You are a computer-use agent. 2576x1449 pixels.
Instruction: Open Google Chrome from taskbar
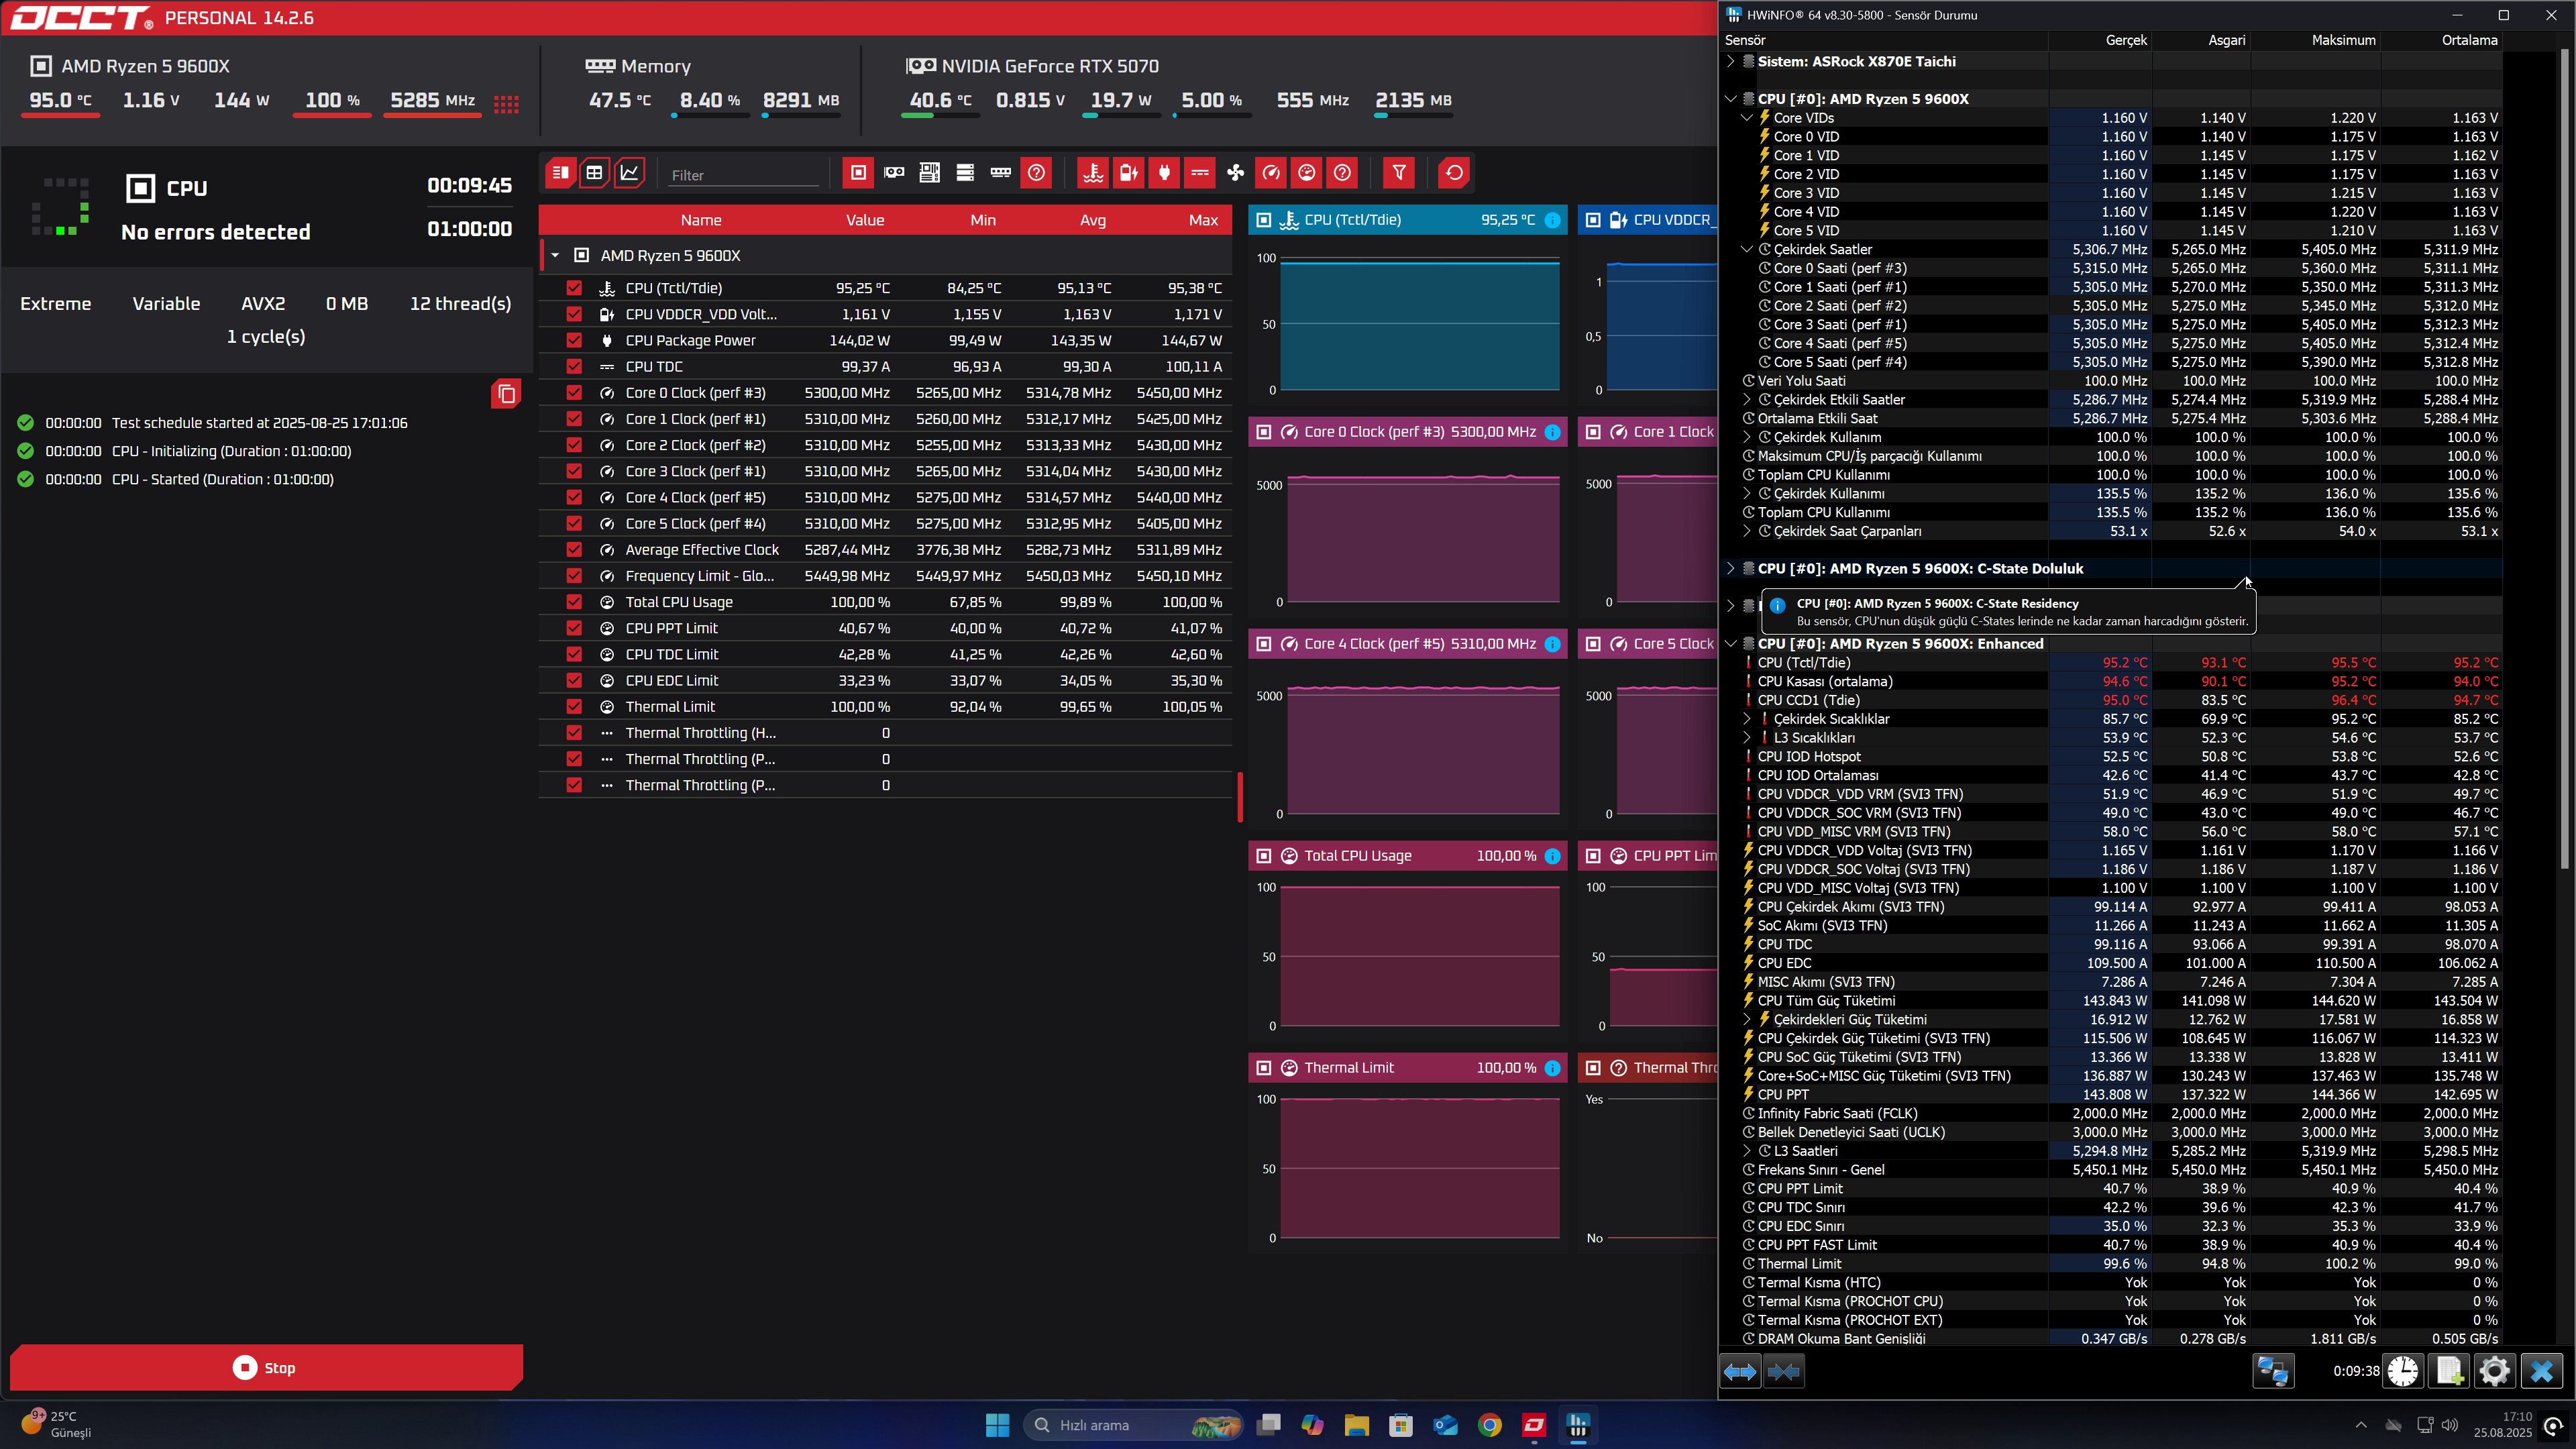coord(1489,1425)
